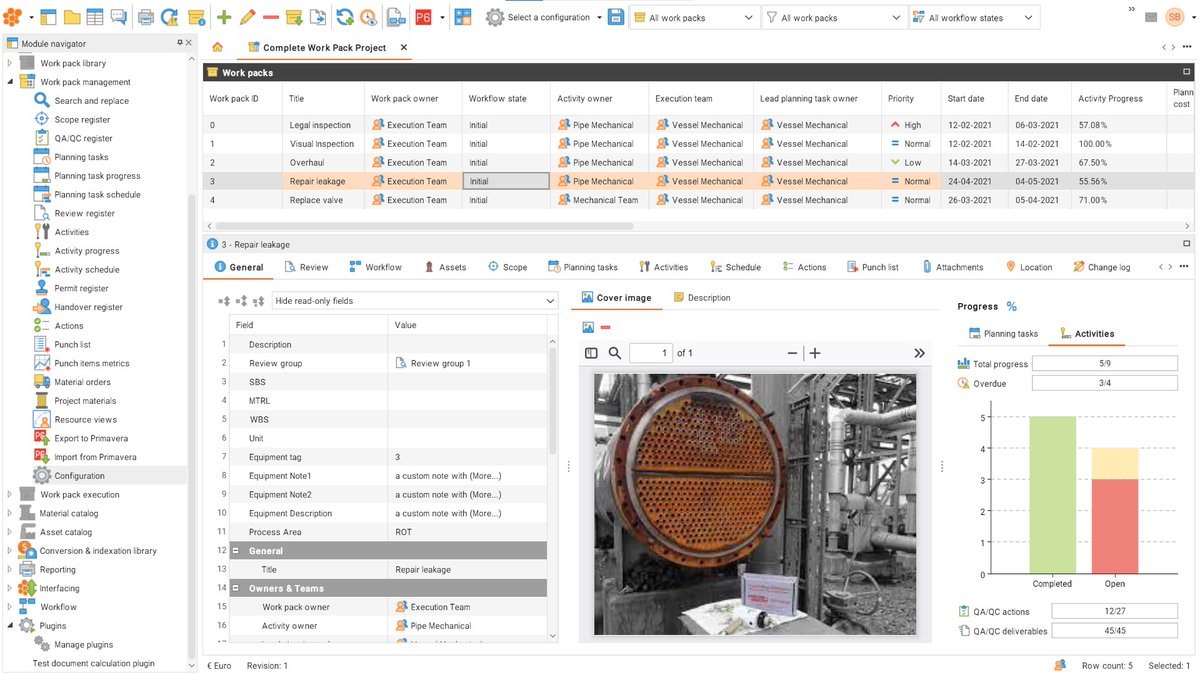Switch to the Description tab
1200x675 pixels.
pyautogui.click(x=710, y=297)
